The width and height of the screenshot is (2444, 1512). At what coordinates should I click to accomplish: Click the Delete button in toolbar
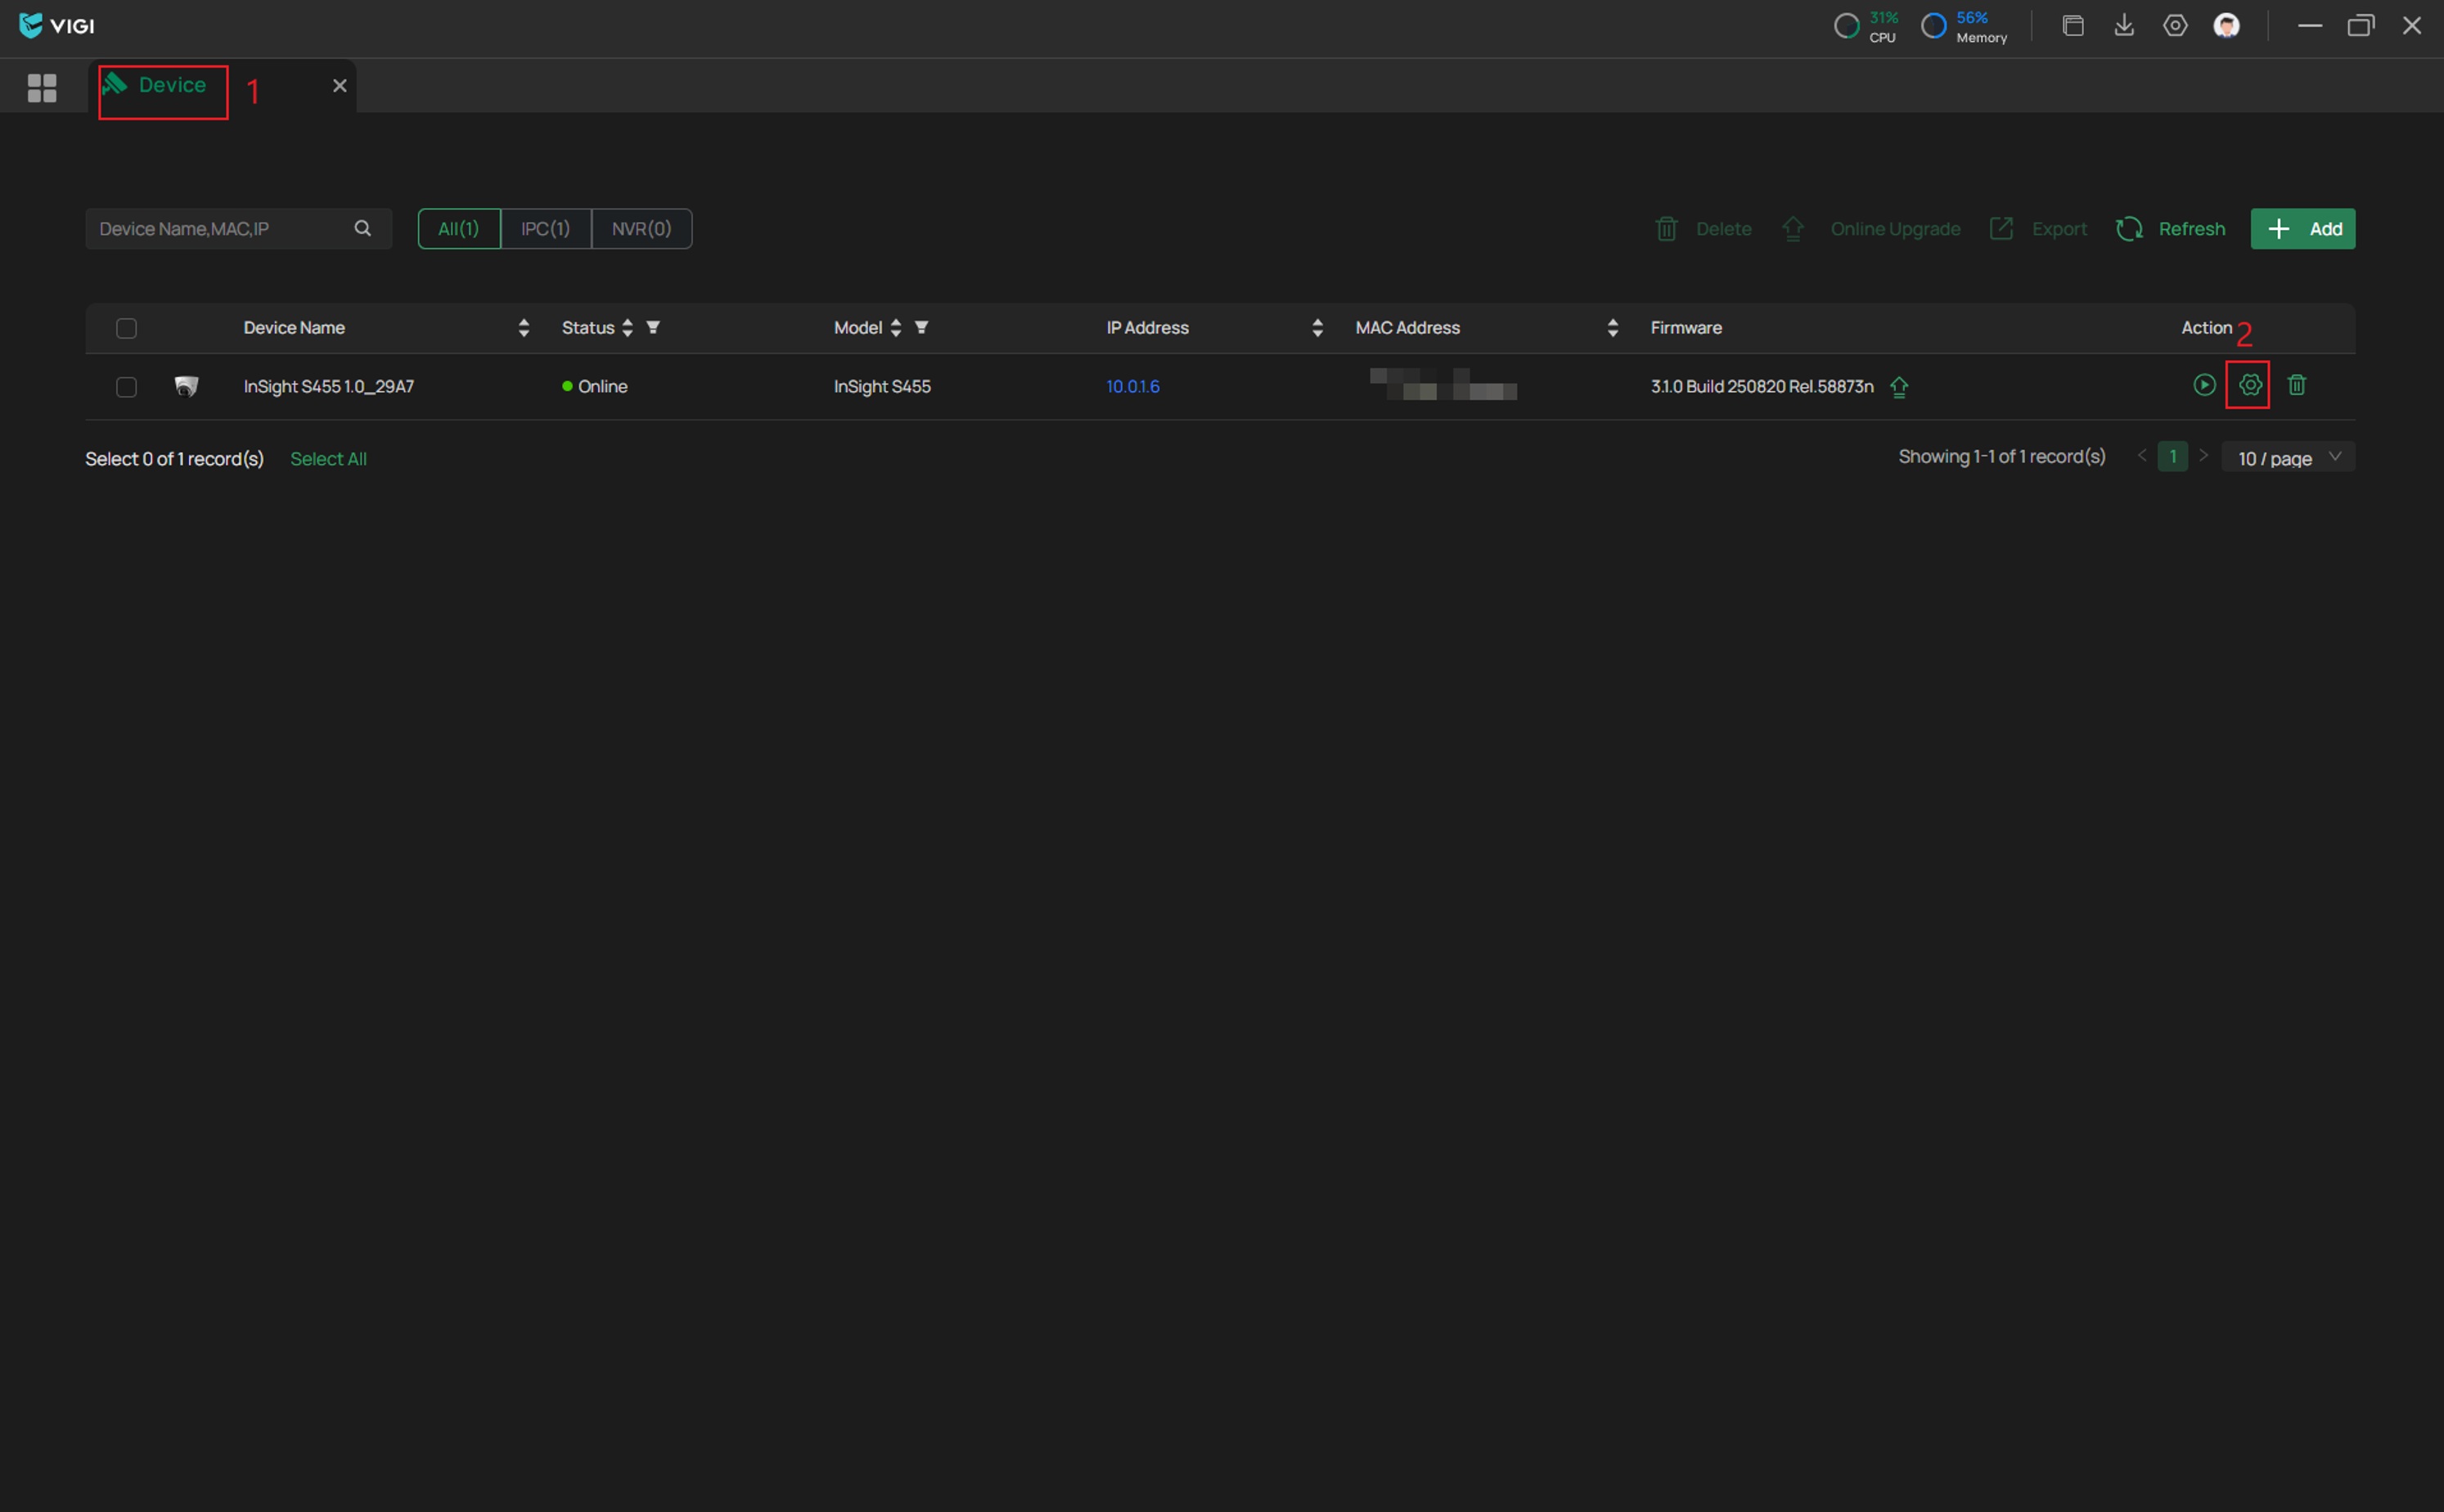pyautogui.click(x=1704, y=229)
